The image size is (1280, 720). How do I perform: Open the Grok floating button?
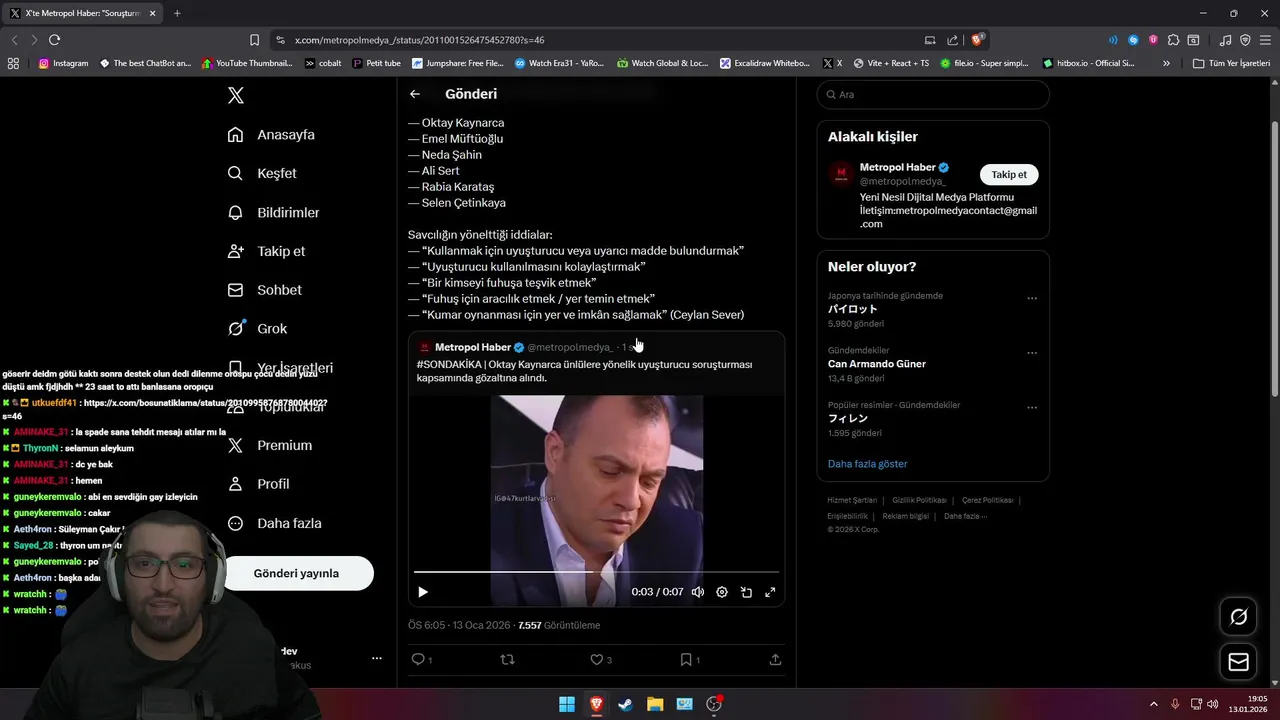[1238, 617]
